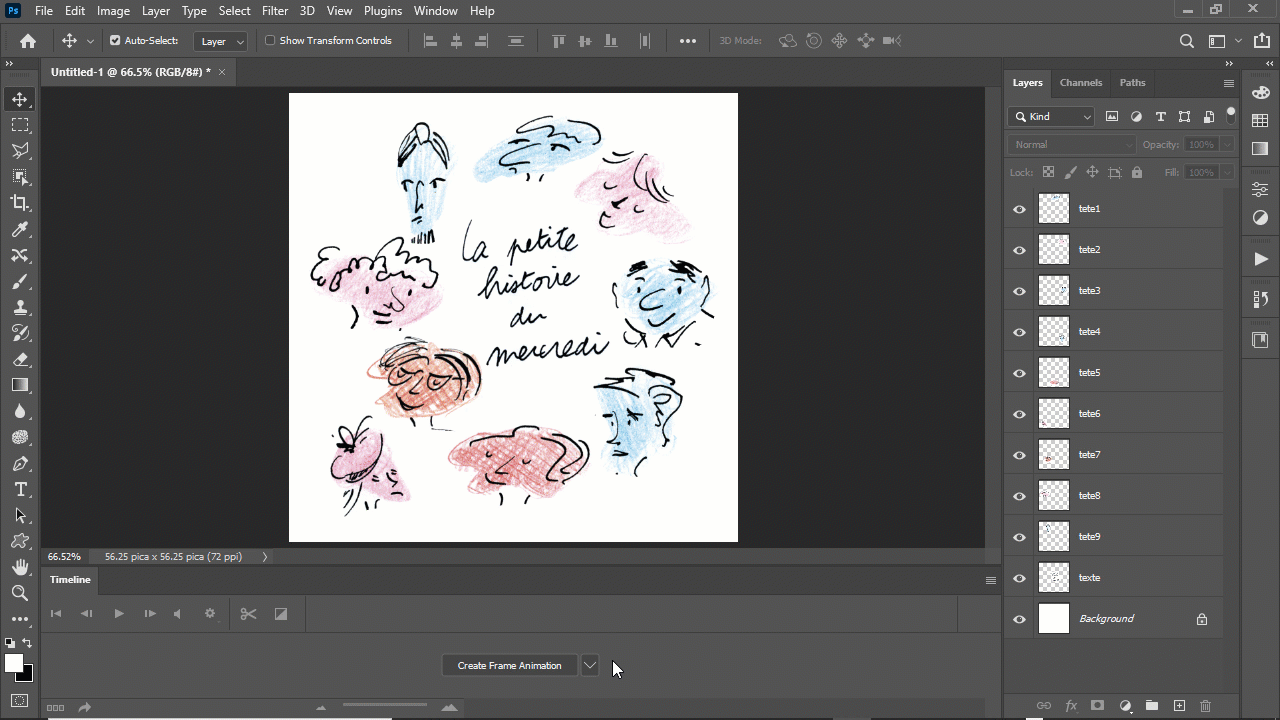Toggle Background layer visibility
1280x720 pixels.
(1019, 619)
